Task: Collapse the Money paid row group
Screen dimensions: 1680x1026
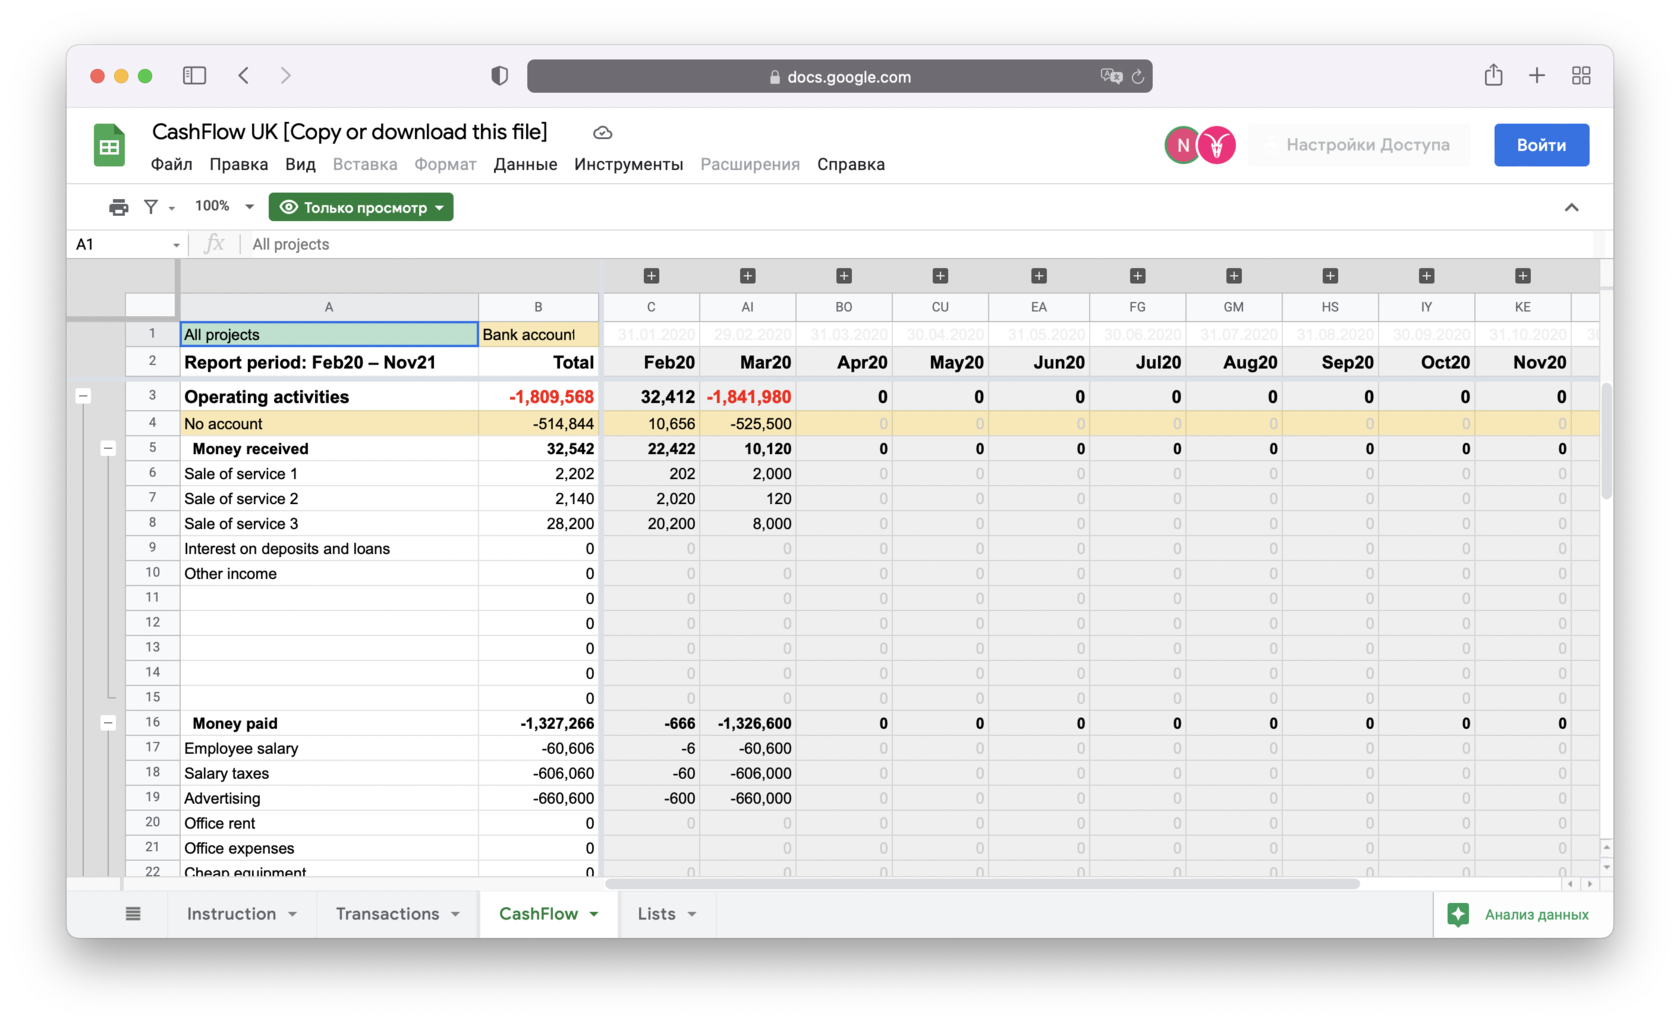Action: 108,723
